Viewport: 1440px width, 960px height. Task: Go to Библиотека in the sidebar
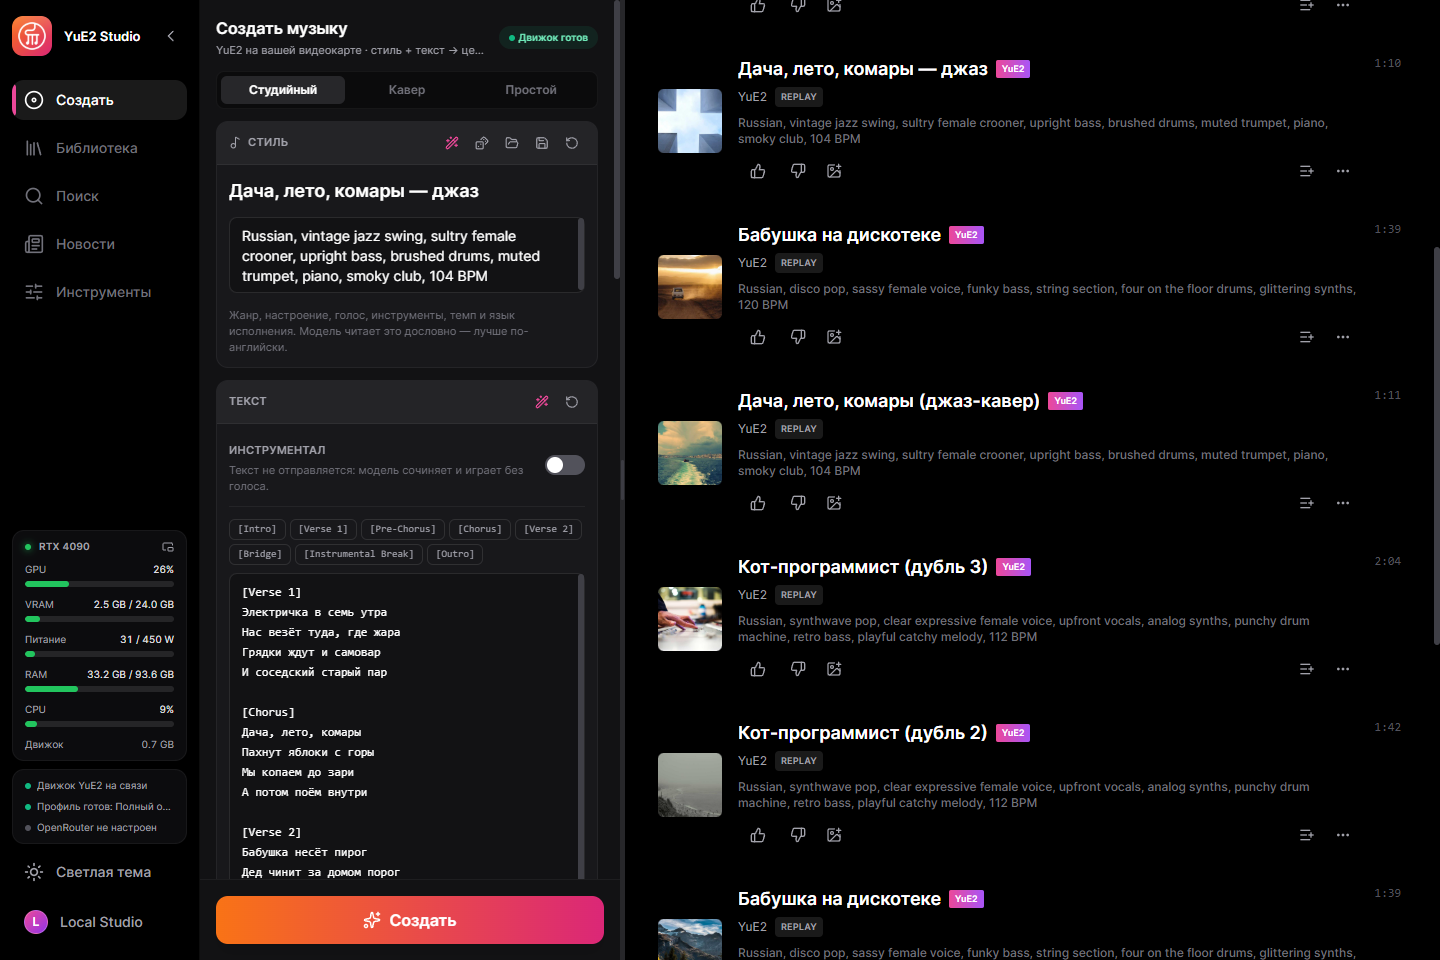coord(99,148)
